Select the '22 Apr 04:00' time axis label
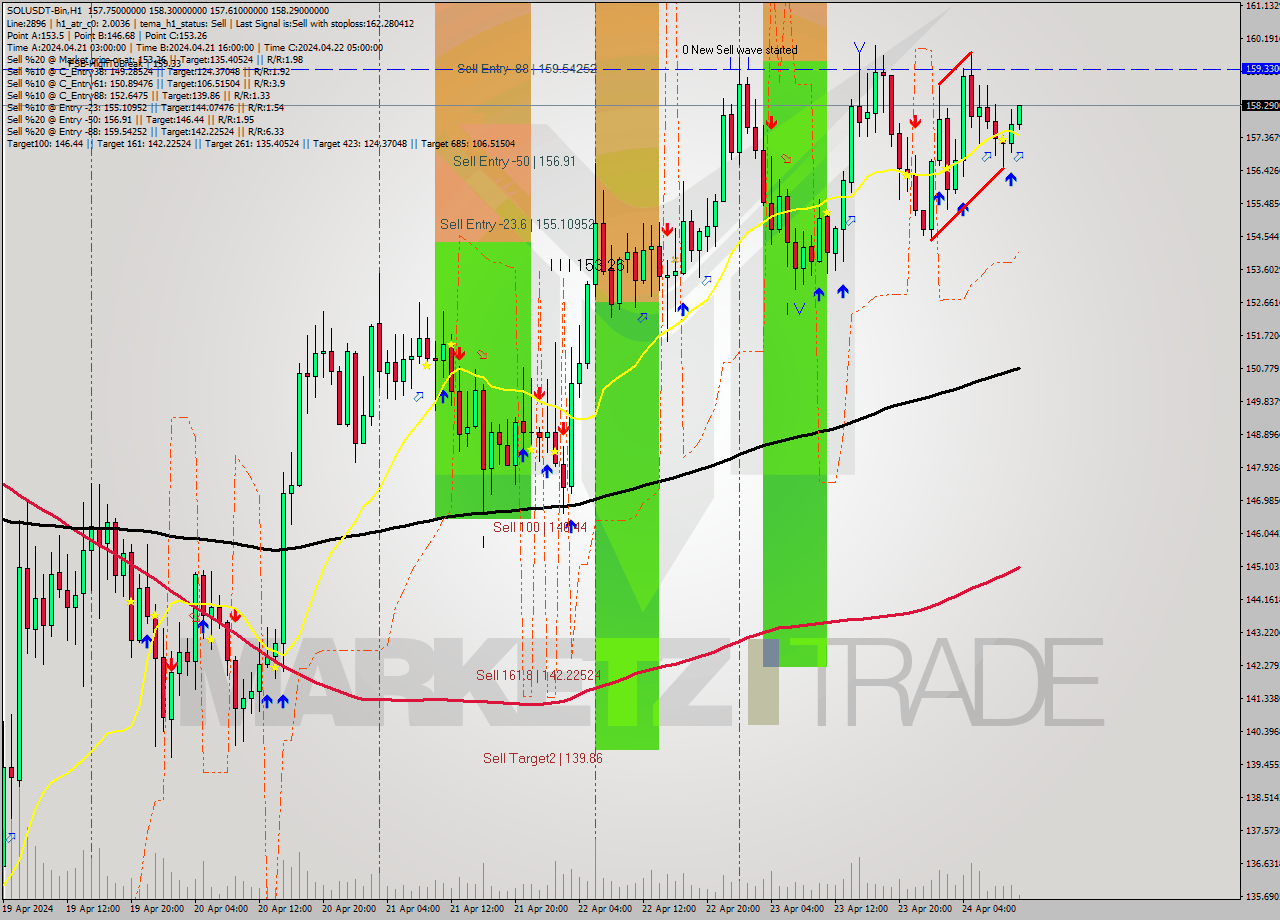Screen dimensions: 1280x920 click(x=605, y=909)
